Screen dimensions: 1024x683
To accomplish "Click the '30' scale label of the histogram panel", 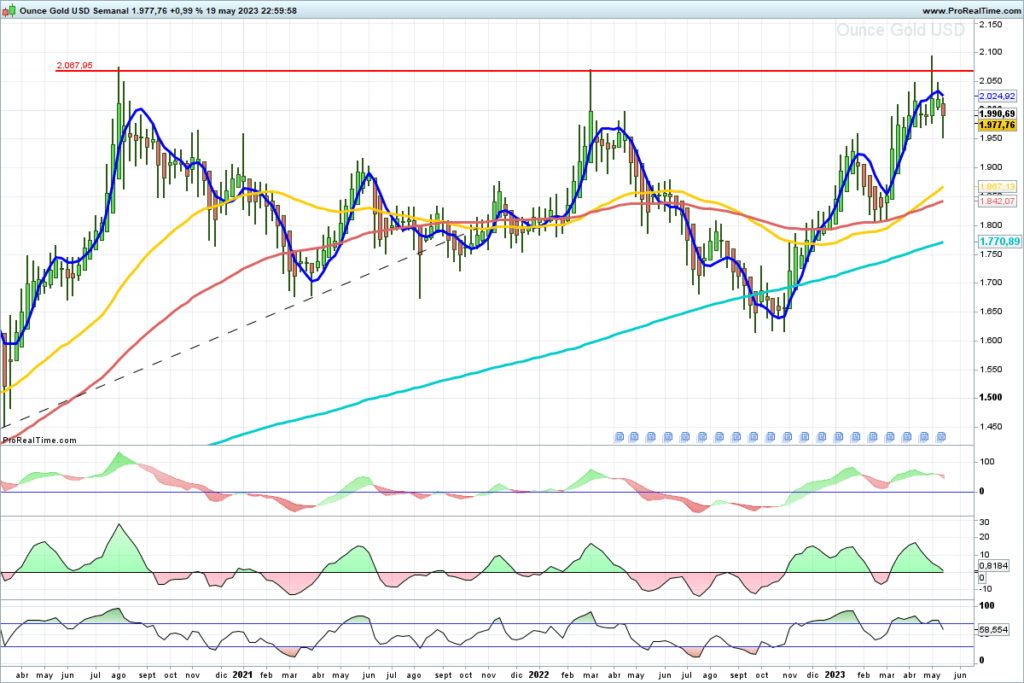I will coord(984,522).
